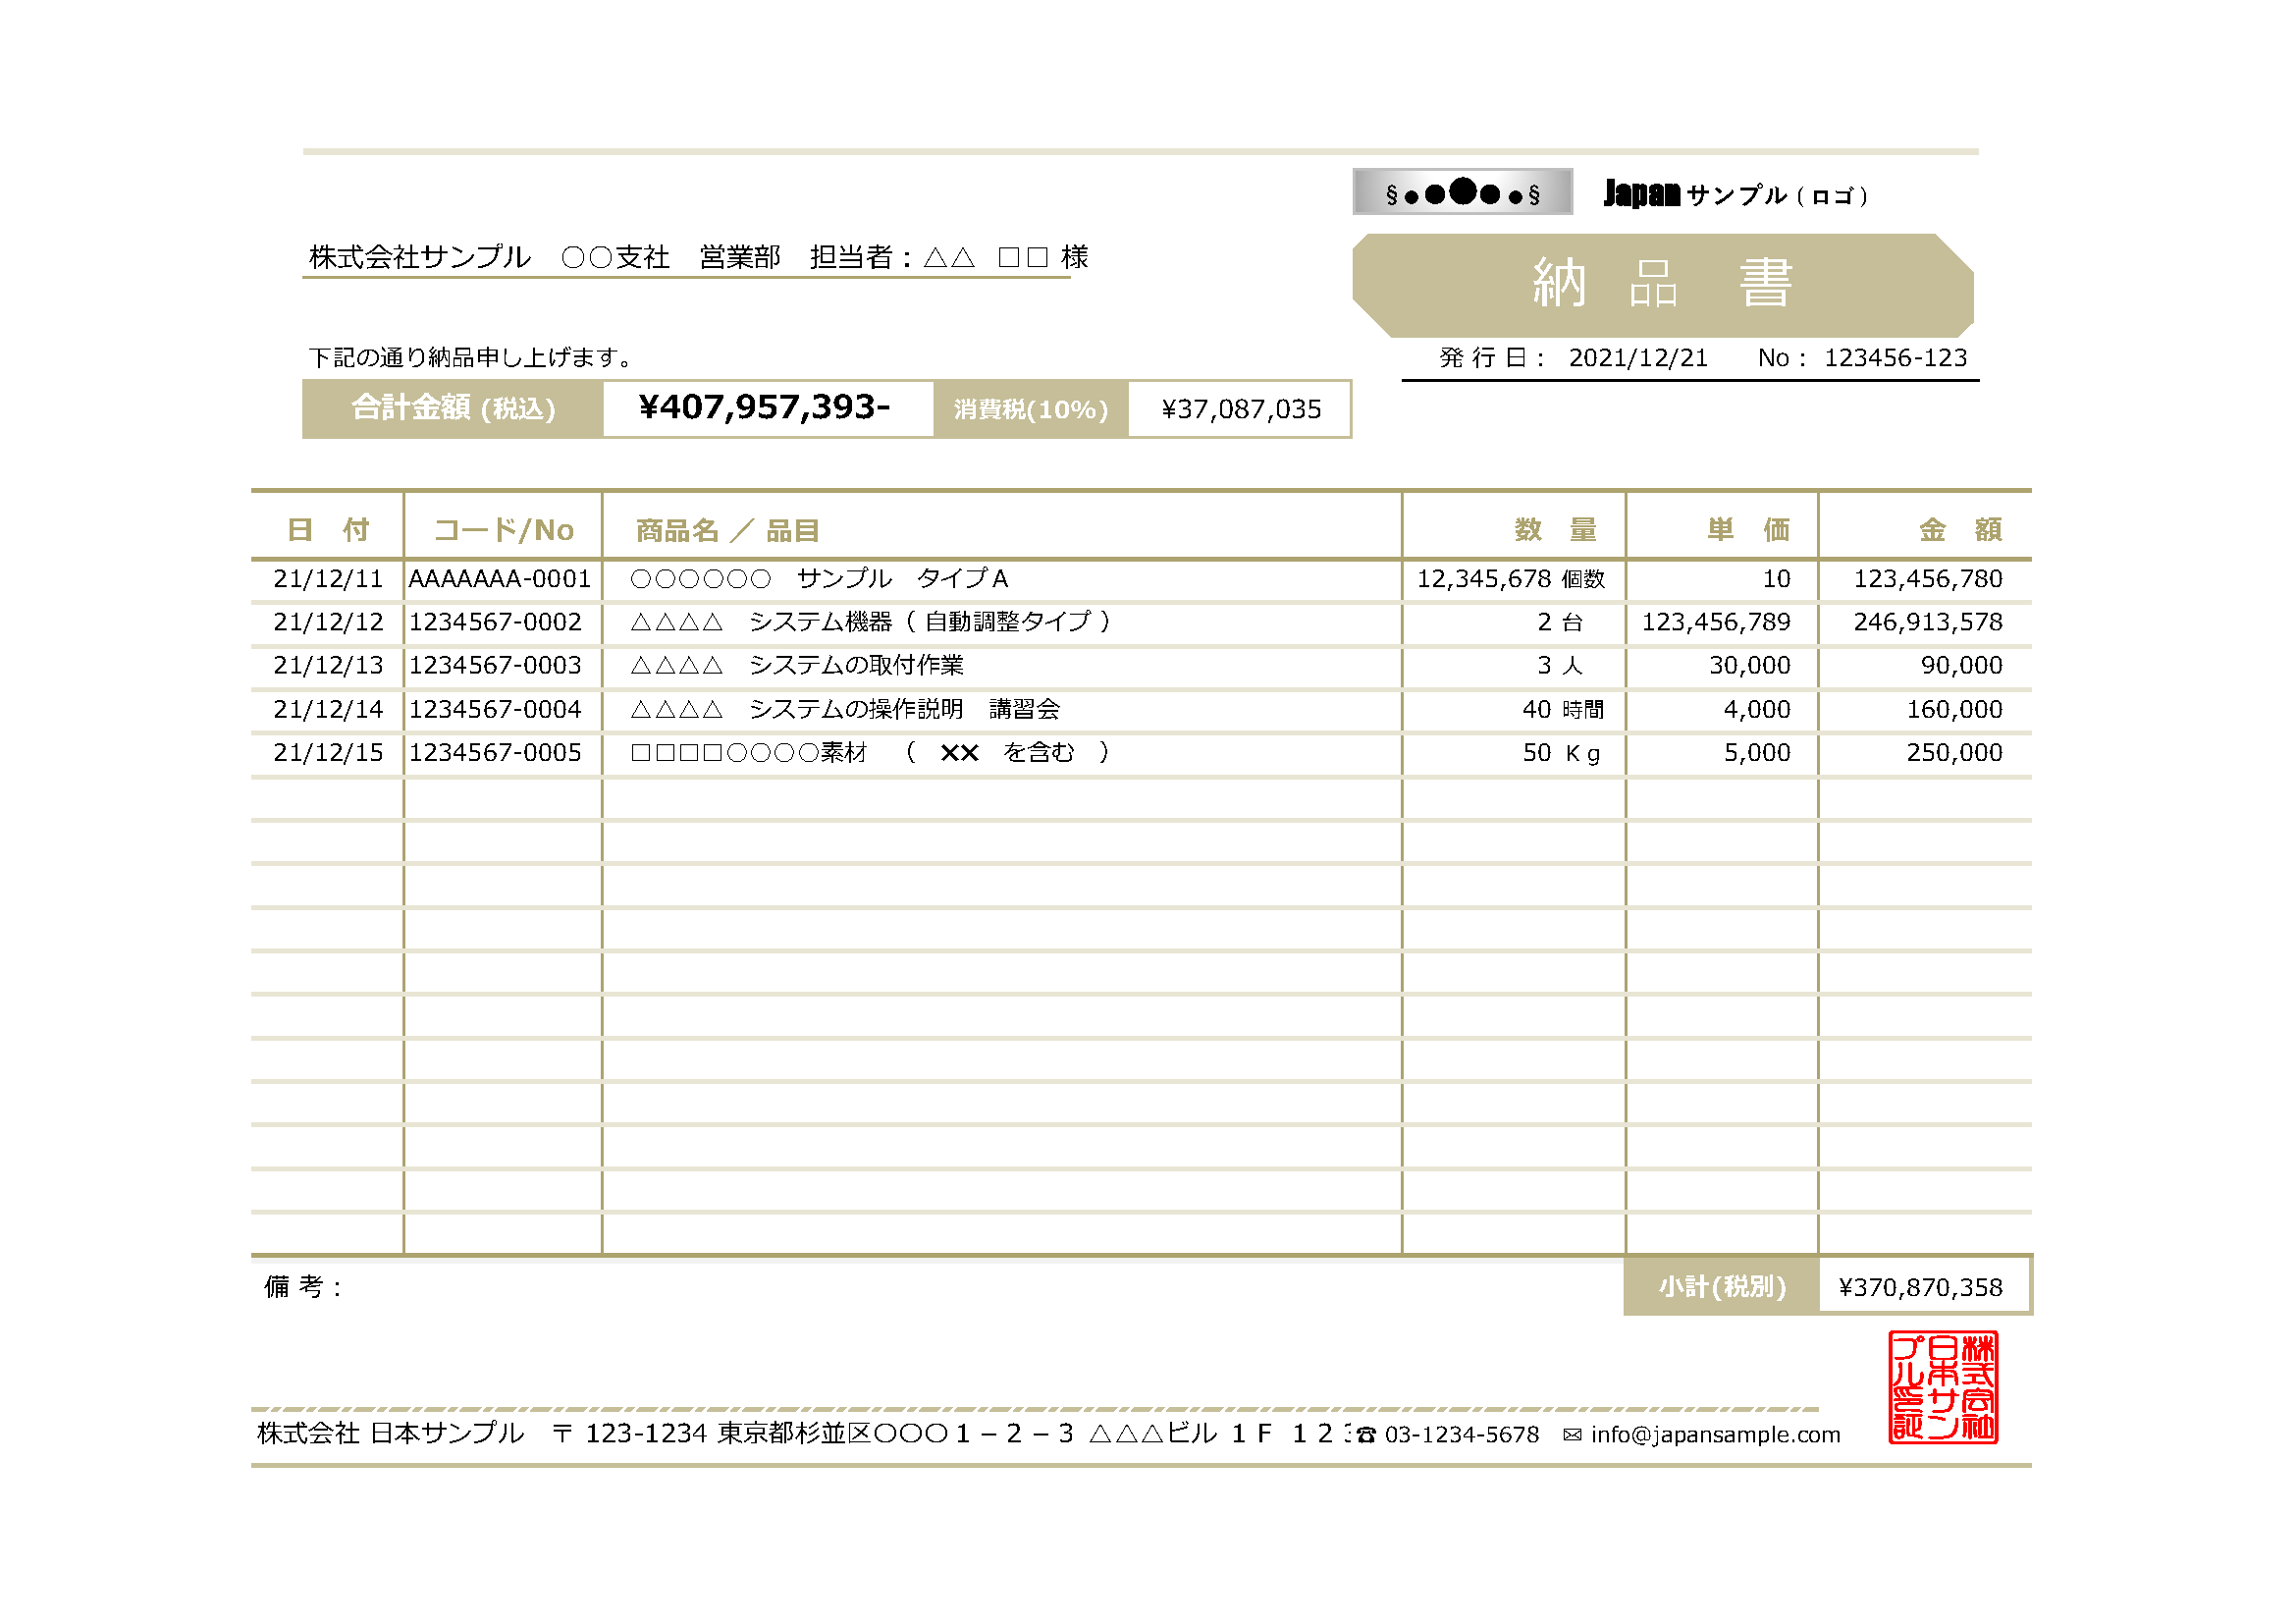The height and width of the screenshot is (1624, 2296).
Task: Click the 日付 column header
Action: (328, 530)
